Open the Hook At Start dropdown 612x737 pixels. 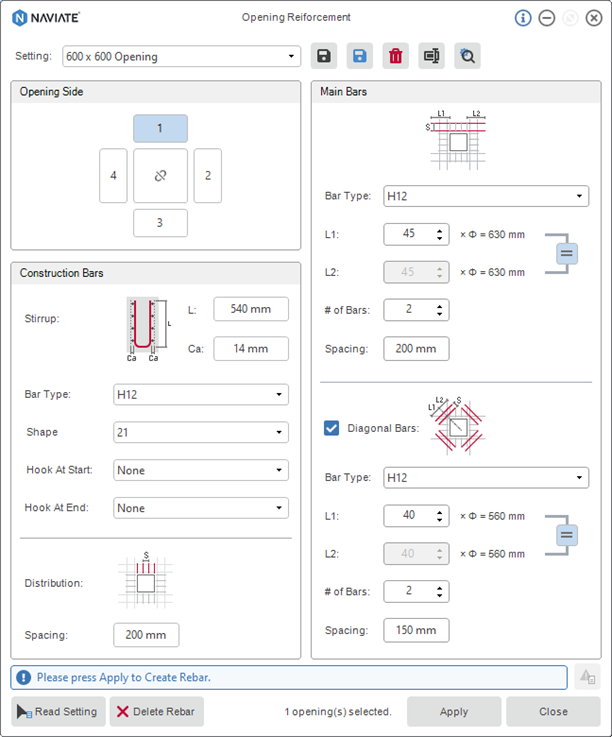[200, 470]
